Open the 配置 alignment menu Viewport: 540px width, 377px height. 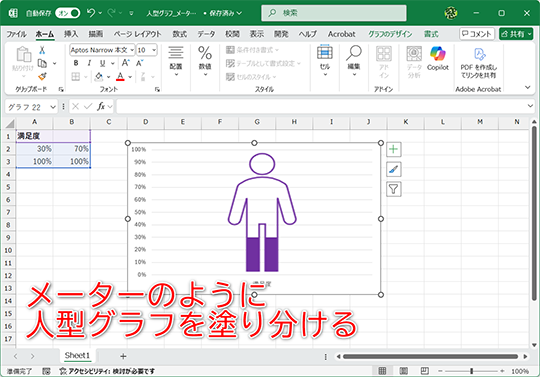pyautogui.click(x=176, y=61)
